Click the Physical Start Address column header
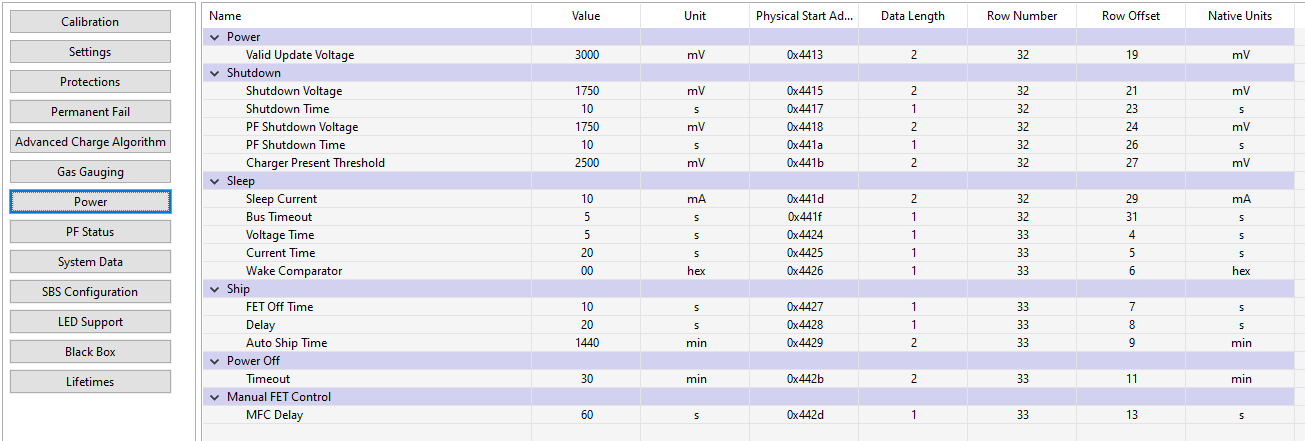 (x=804, y=16)
